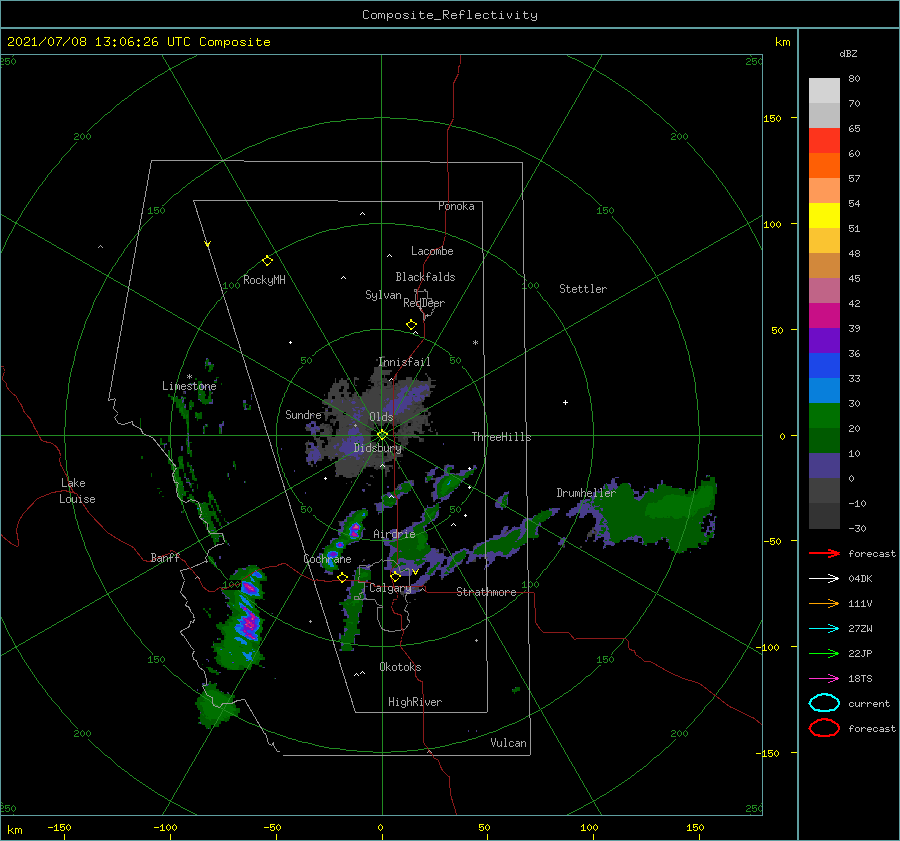Click the ThreeHills label
This screenshot has height=841, width=900.
[502, 437]
